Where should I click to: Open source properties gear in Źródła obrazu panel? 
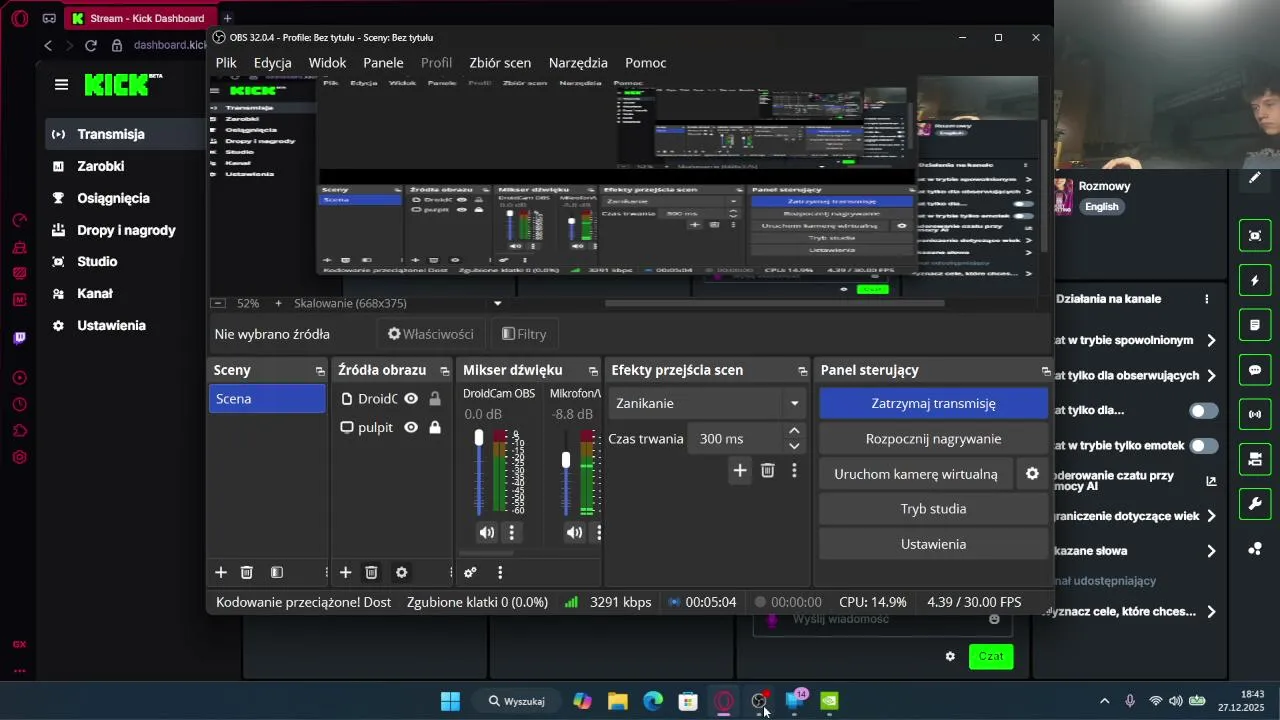point(401,573)
